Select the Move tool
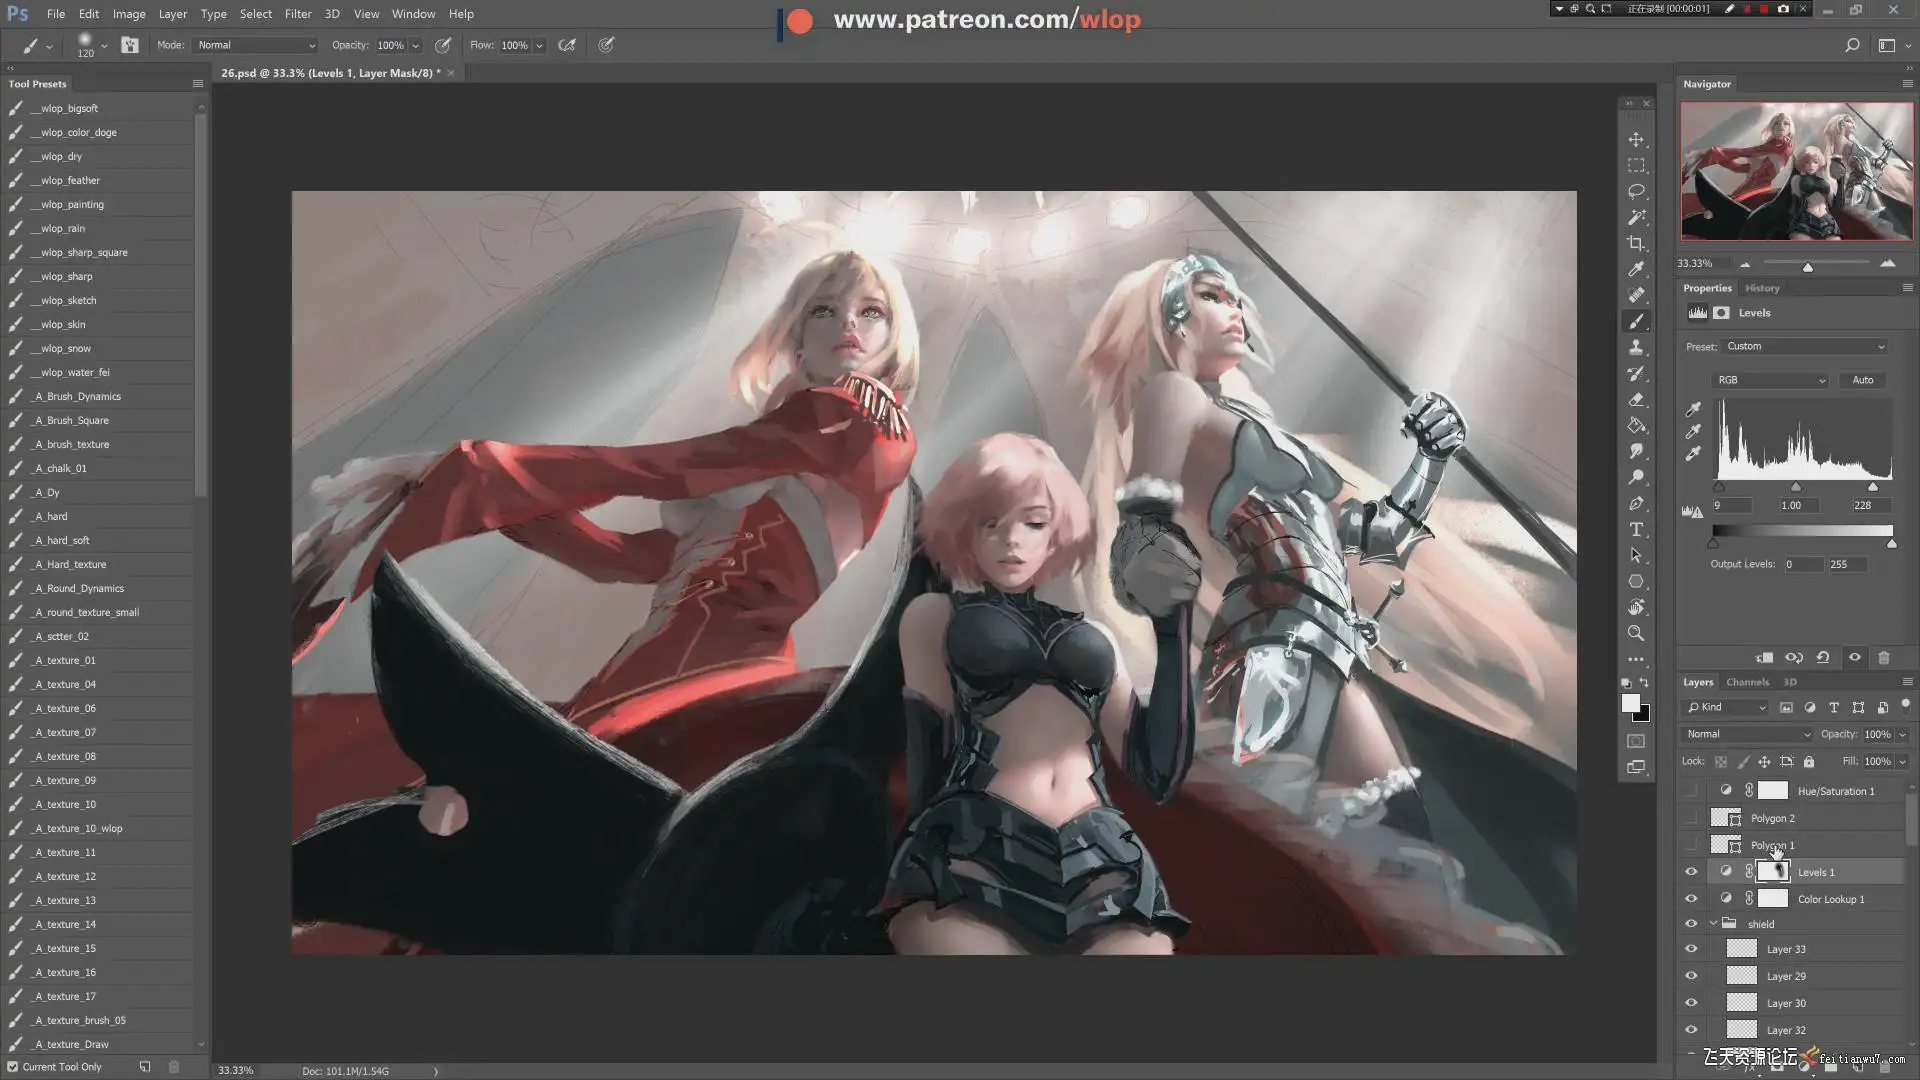The height and width of the screenshot is (1080, 1920). point(1636,140)
